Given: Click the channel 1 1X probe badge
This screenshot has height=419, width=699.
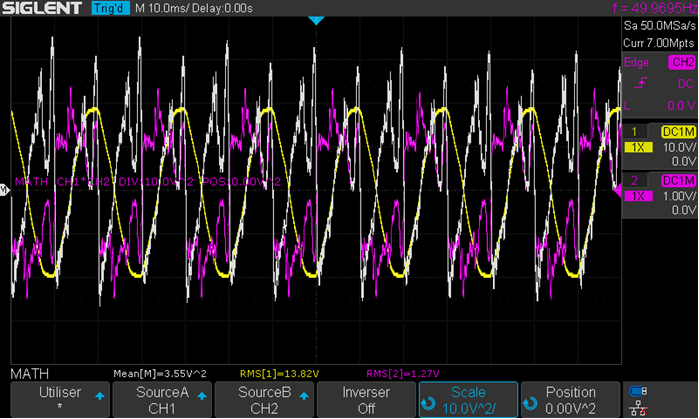Looking at the screenshot, I should pos(638,148).
